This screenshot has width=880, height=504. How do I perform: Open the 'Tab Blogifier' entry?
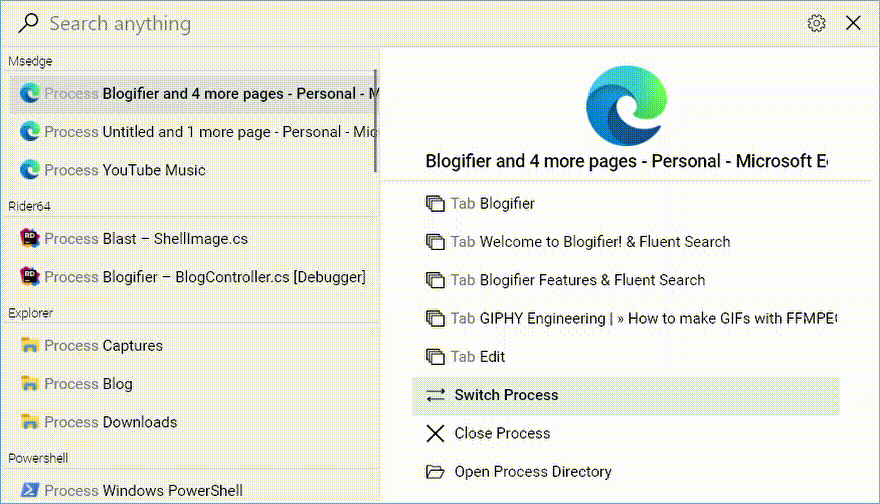point(626,203)
